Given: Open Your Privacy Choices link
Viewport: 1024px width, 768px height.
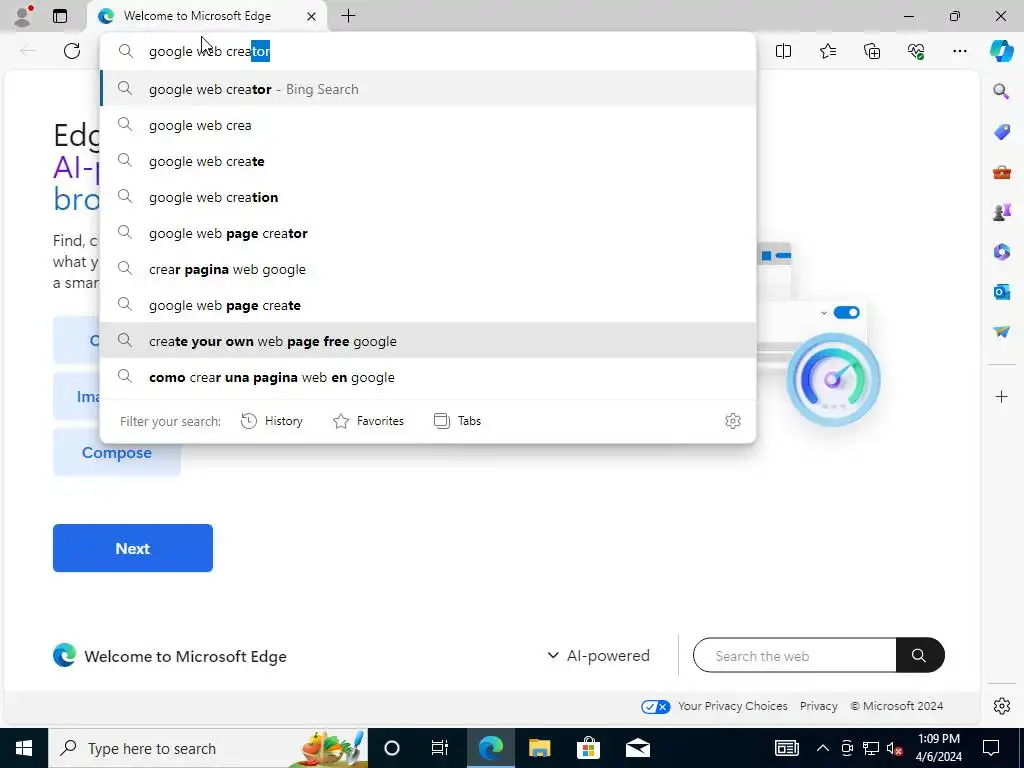Looking at the screenshot, I should click(x=732, y=706).
